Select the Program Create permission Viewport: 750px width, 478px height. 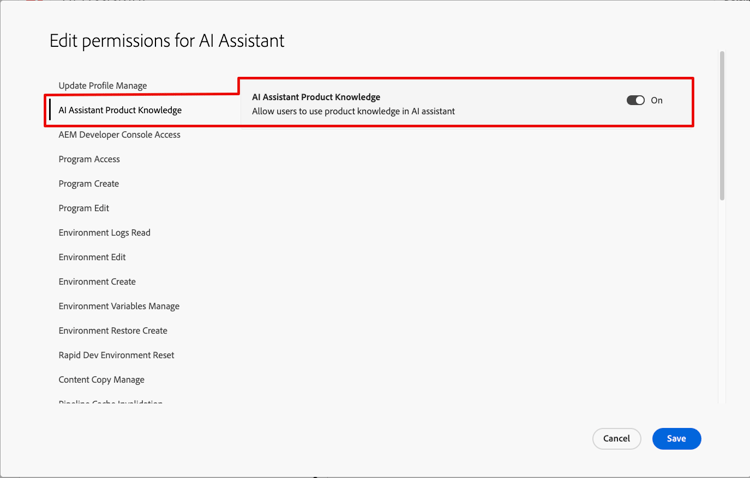click(88, 184)
